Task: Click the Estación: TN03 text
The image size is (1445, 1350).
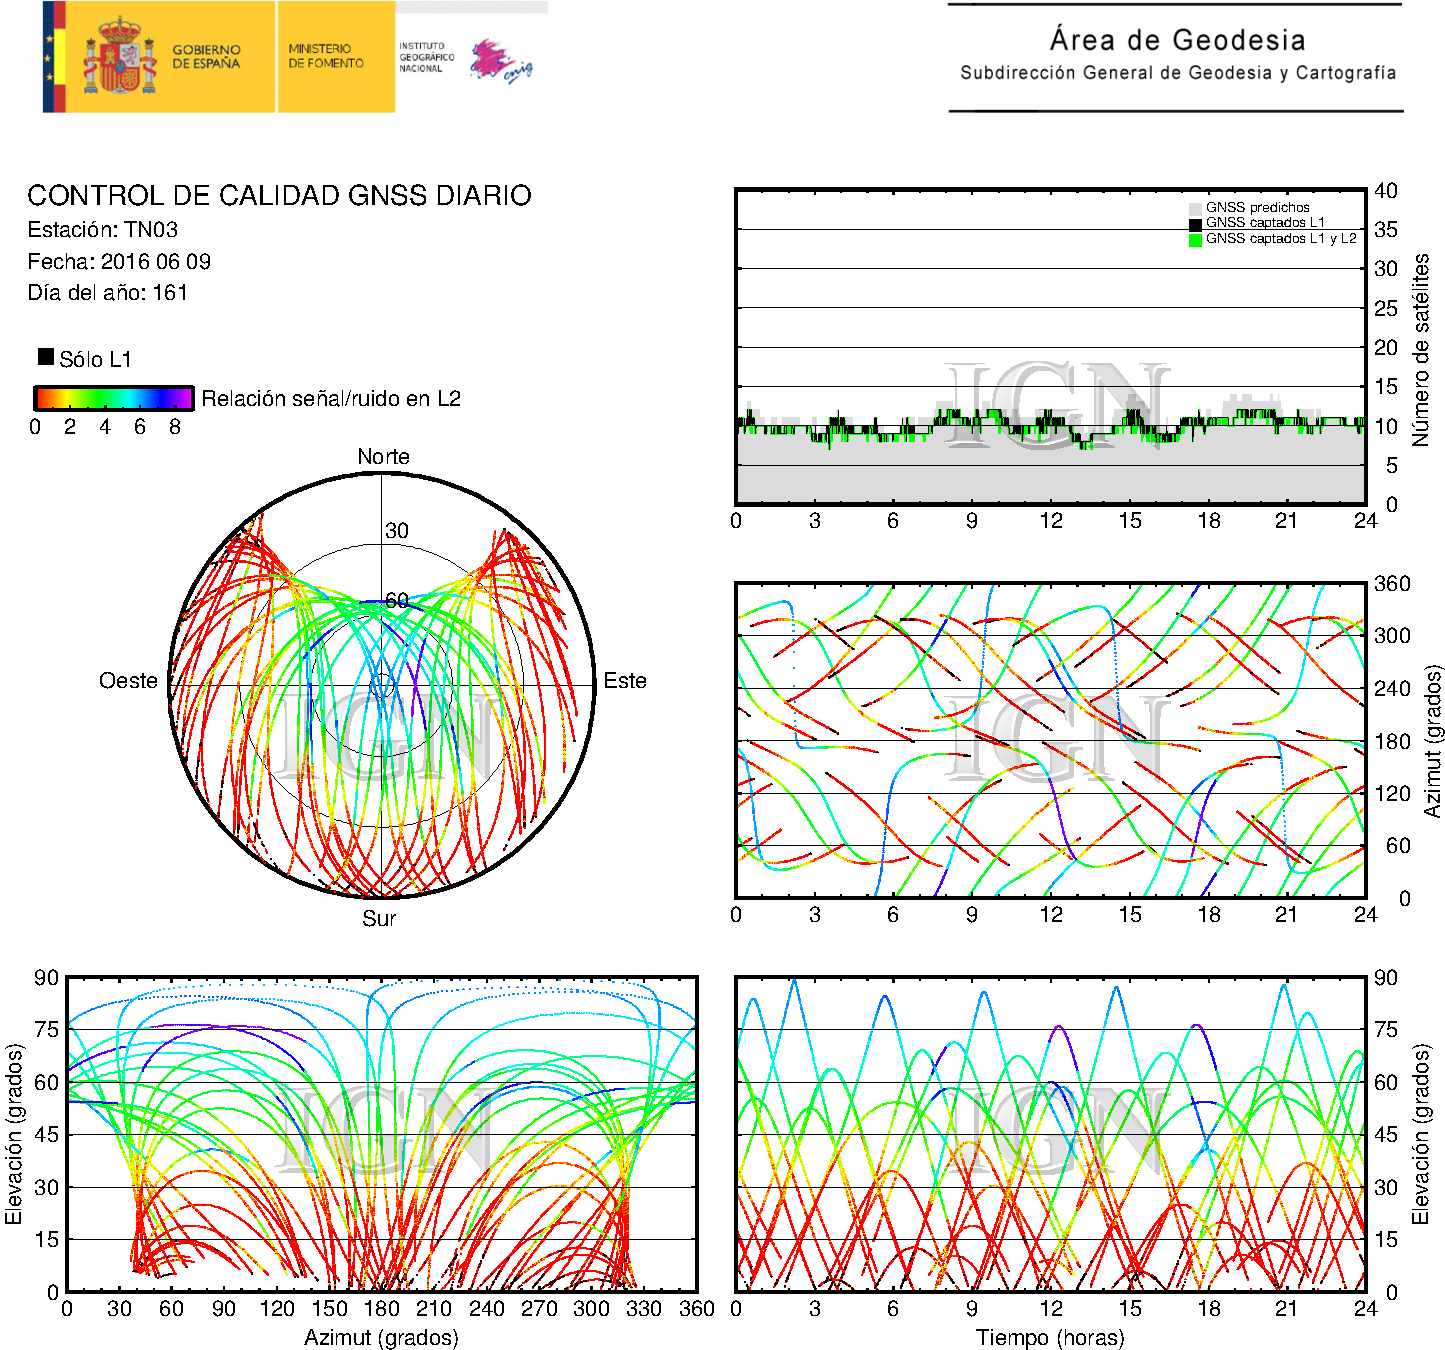Action: coord(103,230)
